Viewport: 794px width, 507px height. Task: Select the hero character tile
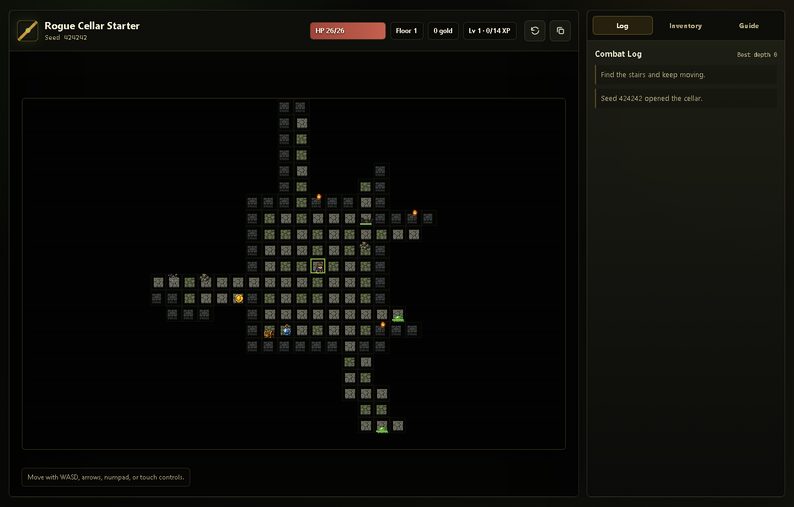317,266
